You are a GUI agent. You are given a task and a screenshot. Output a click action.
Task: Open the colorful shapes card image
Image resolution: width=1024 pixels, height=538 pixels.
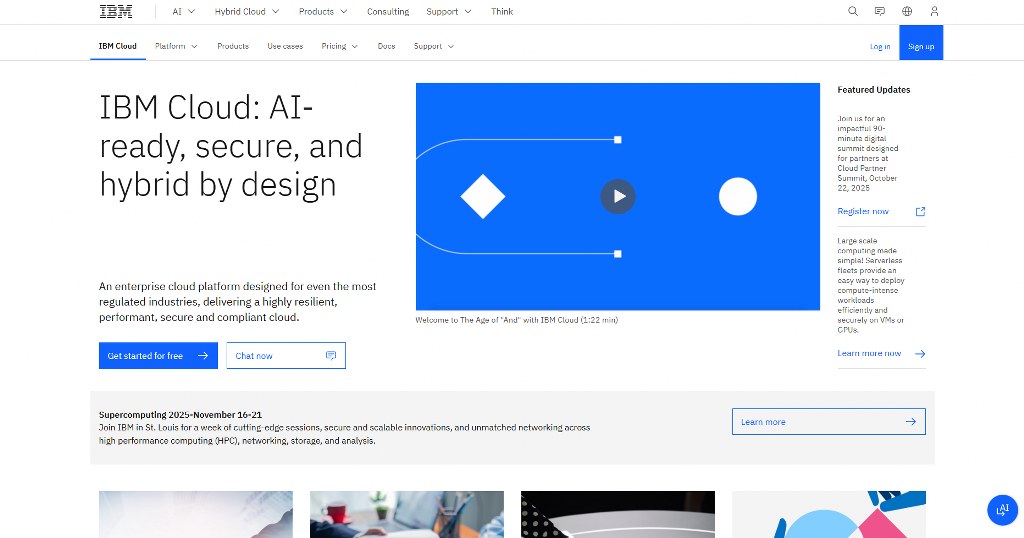pos(829,514)
